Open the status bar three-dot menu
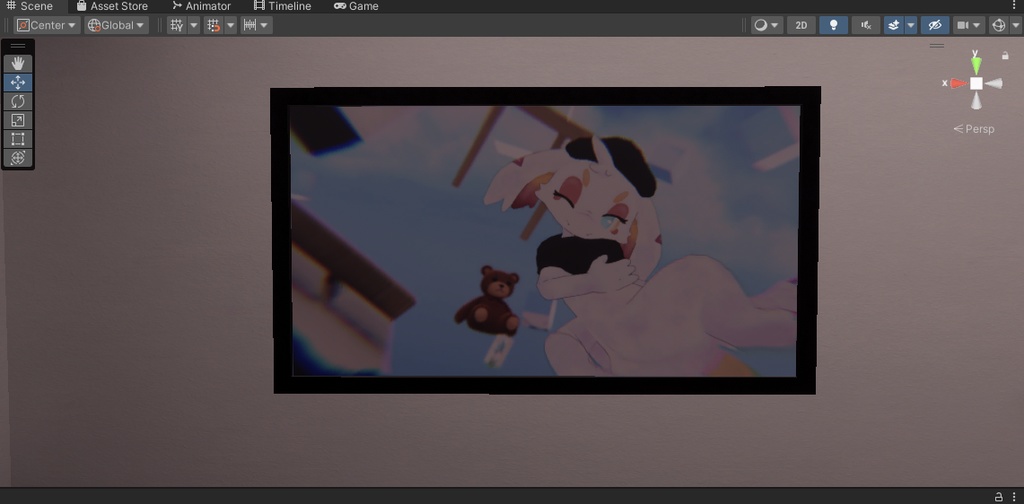This screenshot has height=504, width=1024. pos(1014,497)
